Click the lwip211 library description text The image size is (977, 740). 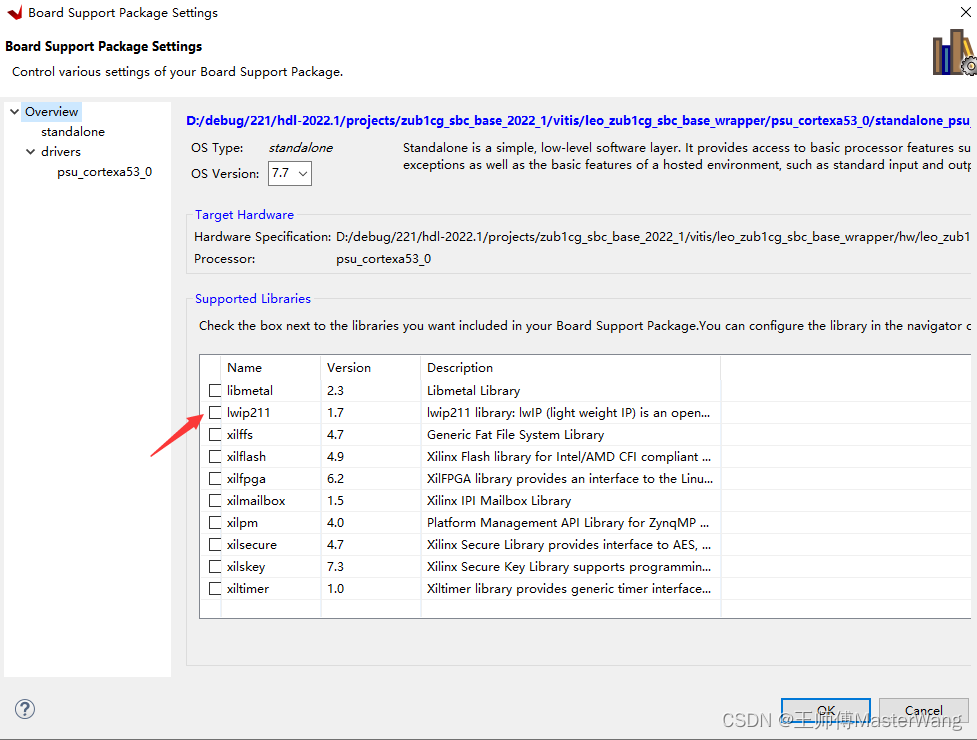(x=568, y=412)
